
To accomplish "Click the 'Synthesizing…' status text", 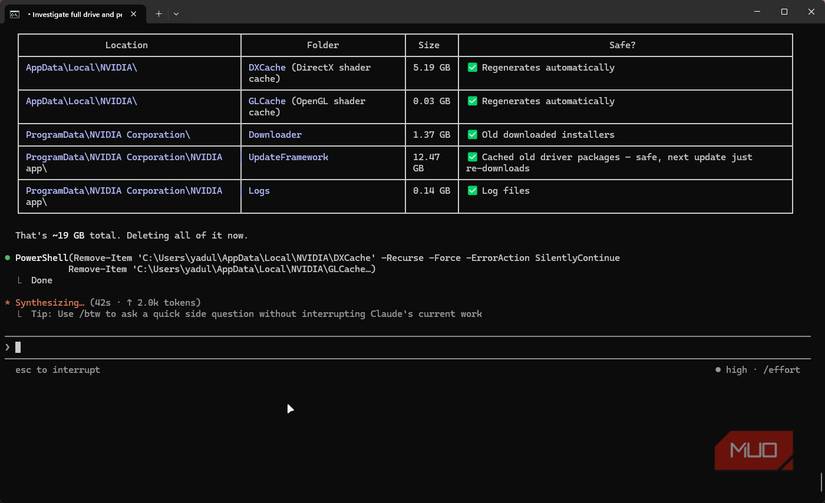I will pos(49,303).
